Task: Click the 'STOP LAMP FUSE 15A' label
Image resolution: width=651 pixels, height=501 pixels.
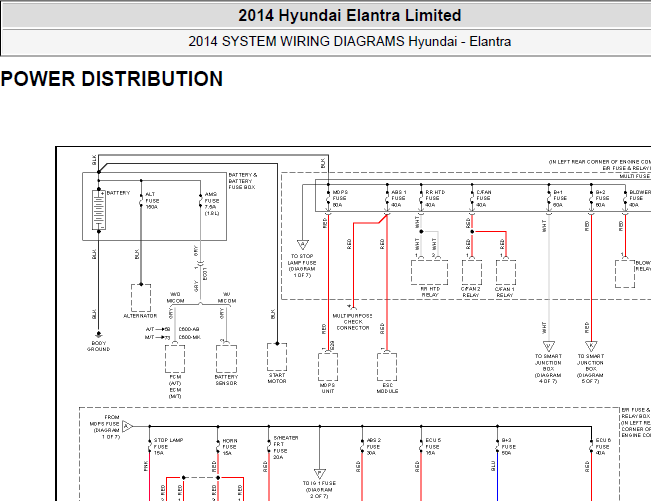Action: 168,447
